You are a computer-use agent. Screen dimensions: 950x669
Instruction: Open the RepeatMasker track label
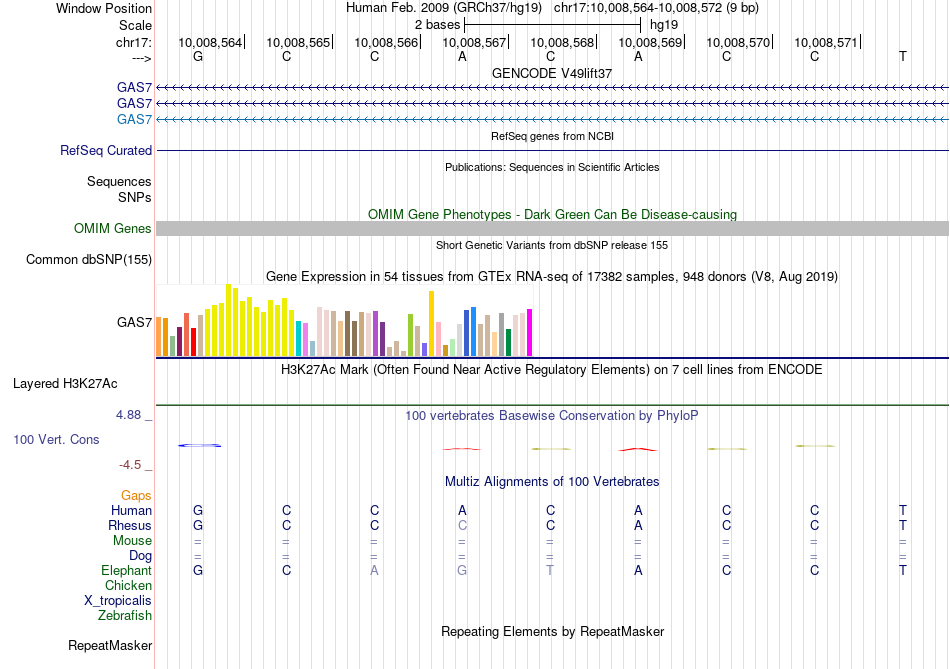click(x=110, y=645)
